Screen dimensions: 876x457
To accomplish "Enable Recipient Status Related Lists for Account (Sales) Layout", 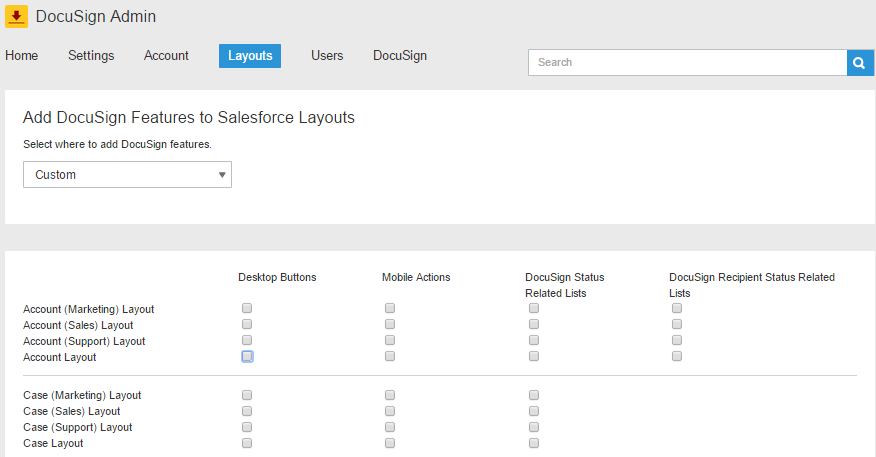I will pos(677,324).
